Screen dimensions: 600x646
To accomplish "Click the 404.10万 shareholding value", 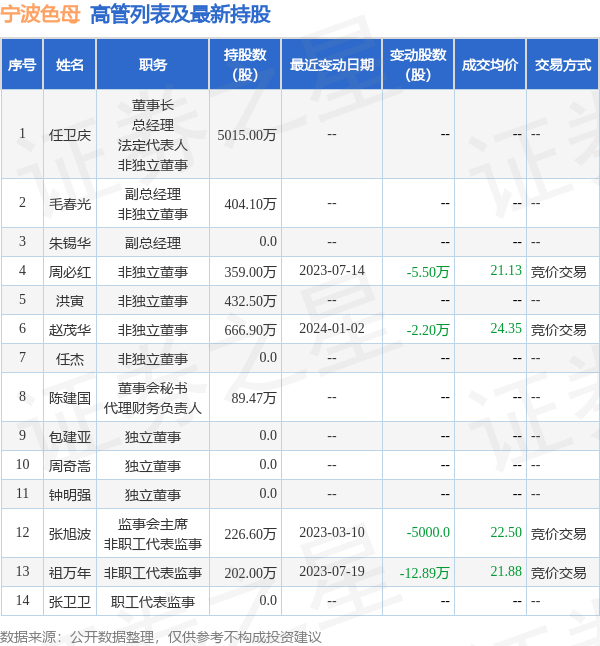I will pyautogui.click(x=251, y=204).
